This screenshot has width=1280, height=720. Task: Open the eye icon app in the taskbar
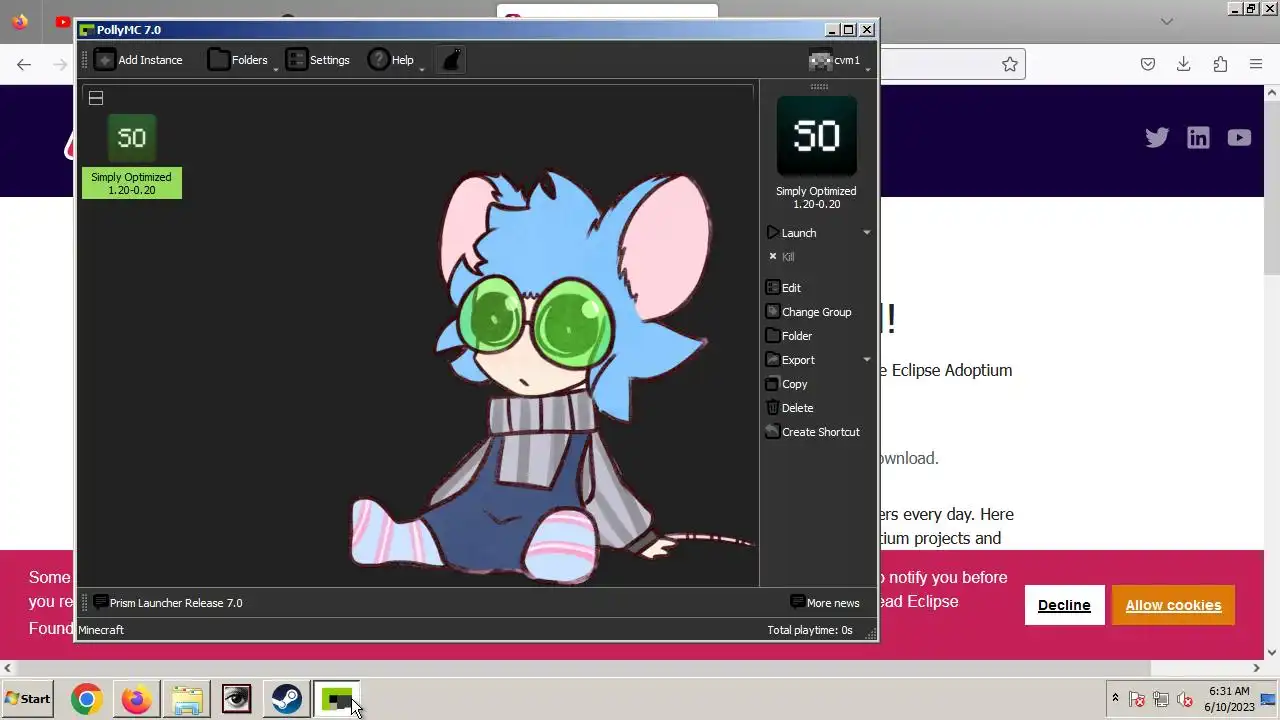pos(237,699)
